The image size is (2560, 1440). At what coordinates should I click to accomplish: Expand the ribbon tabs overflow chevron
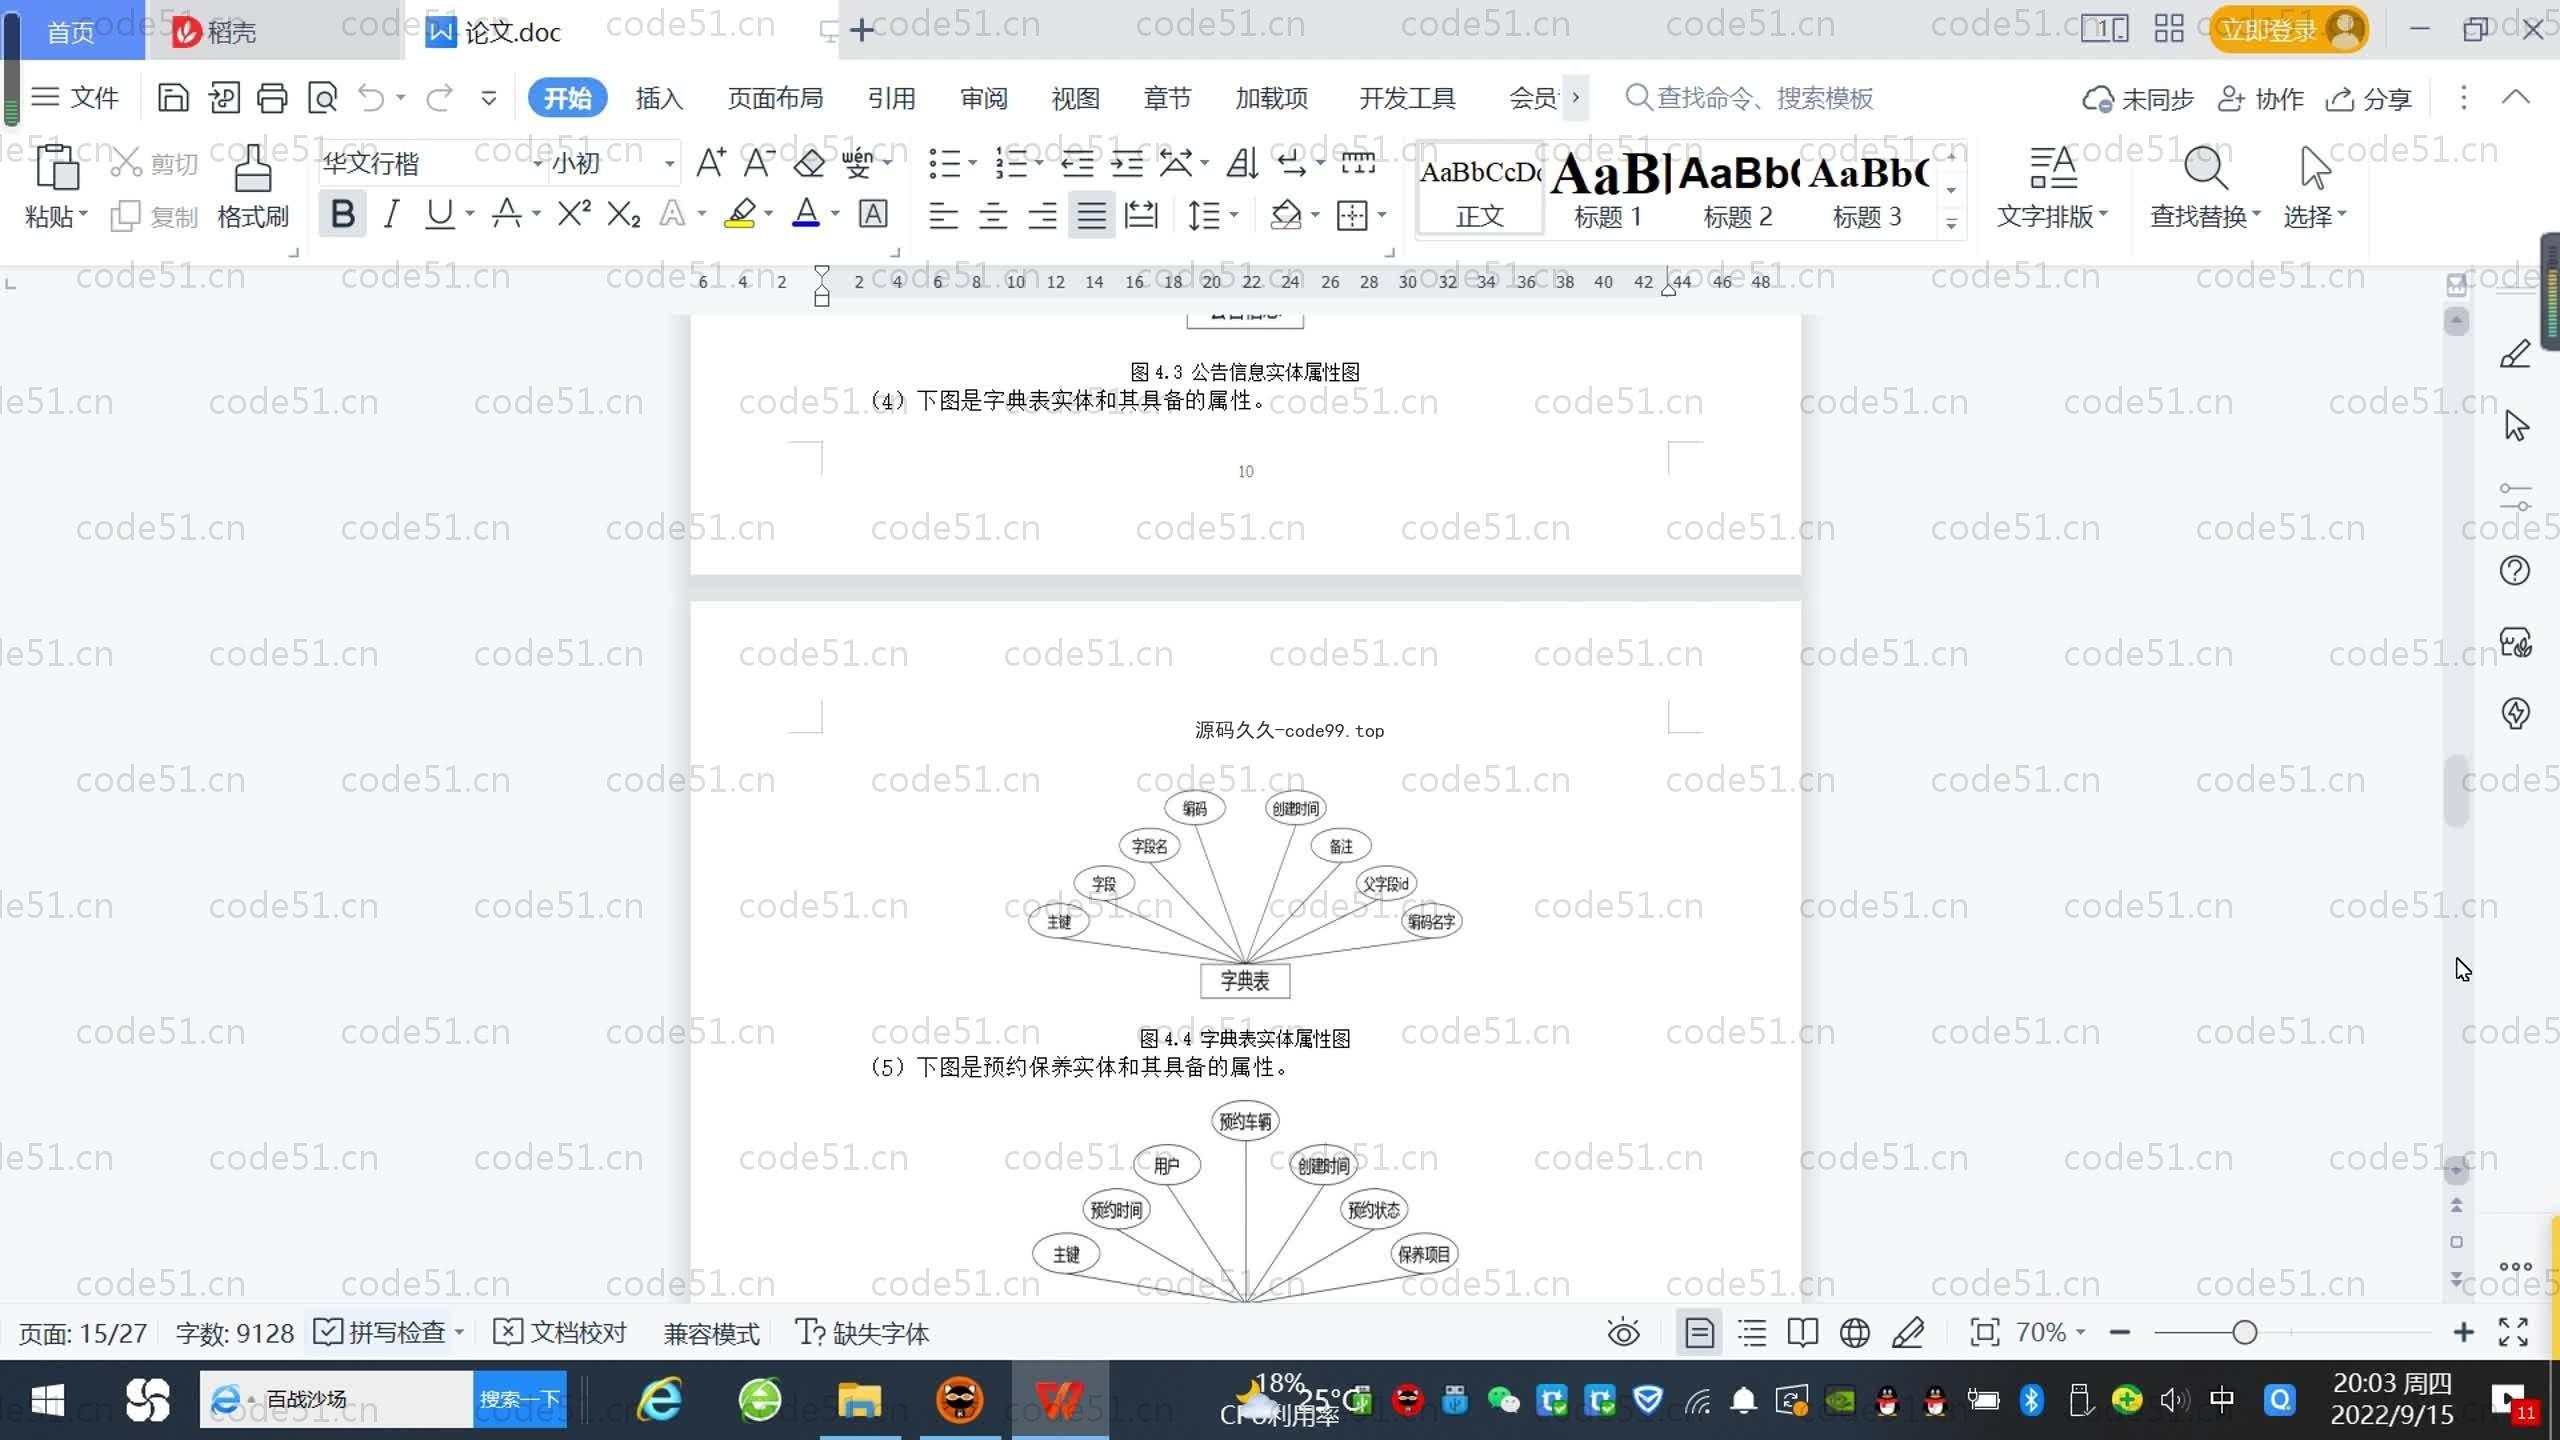[1575, 98]
